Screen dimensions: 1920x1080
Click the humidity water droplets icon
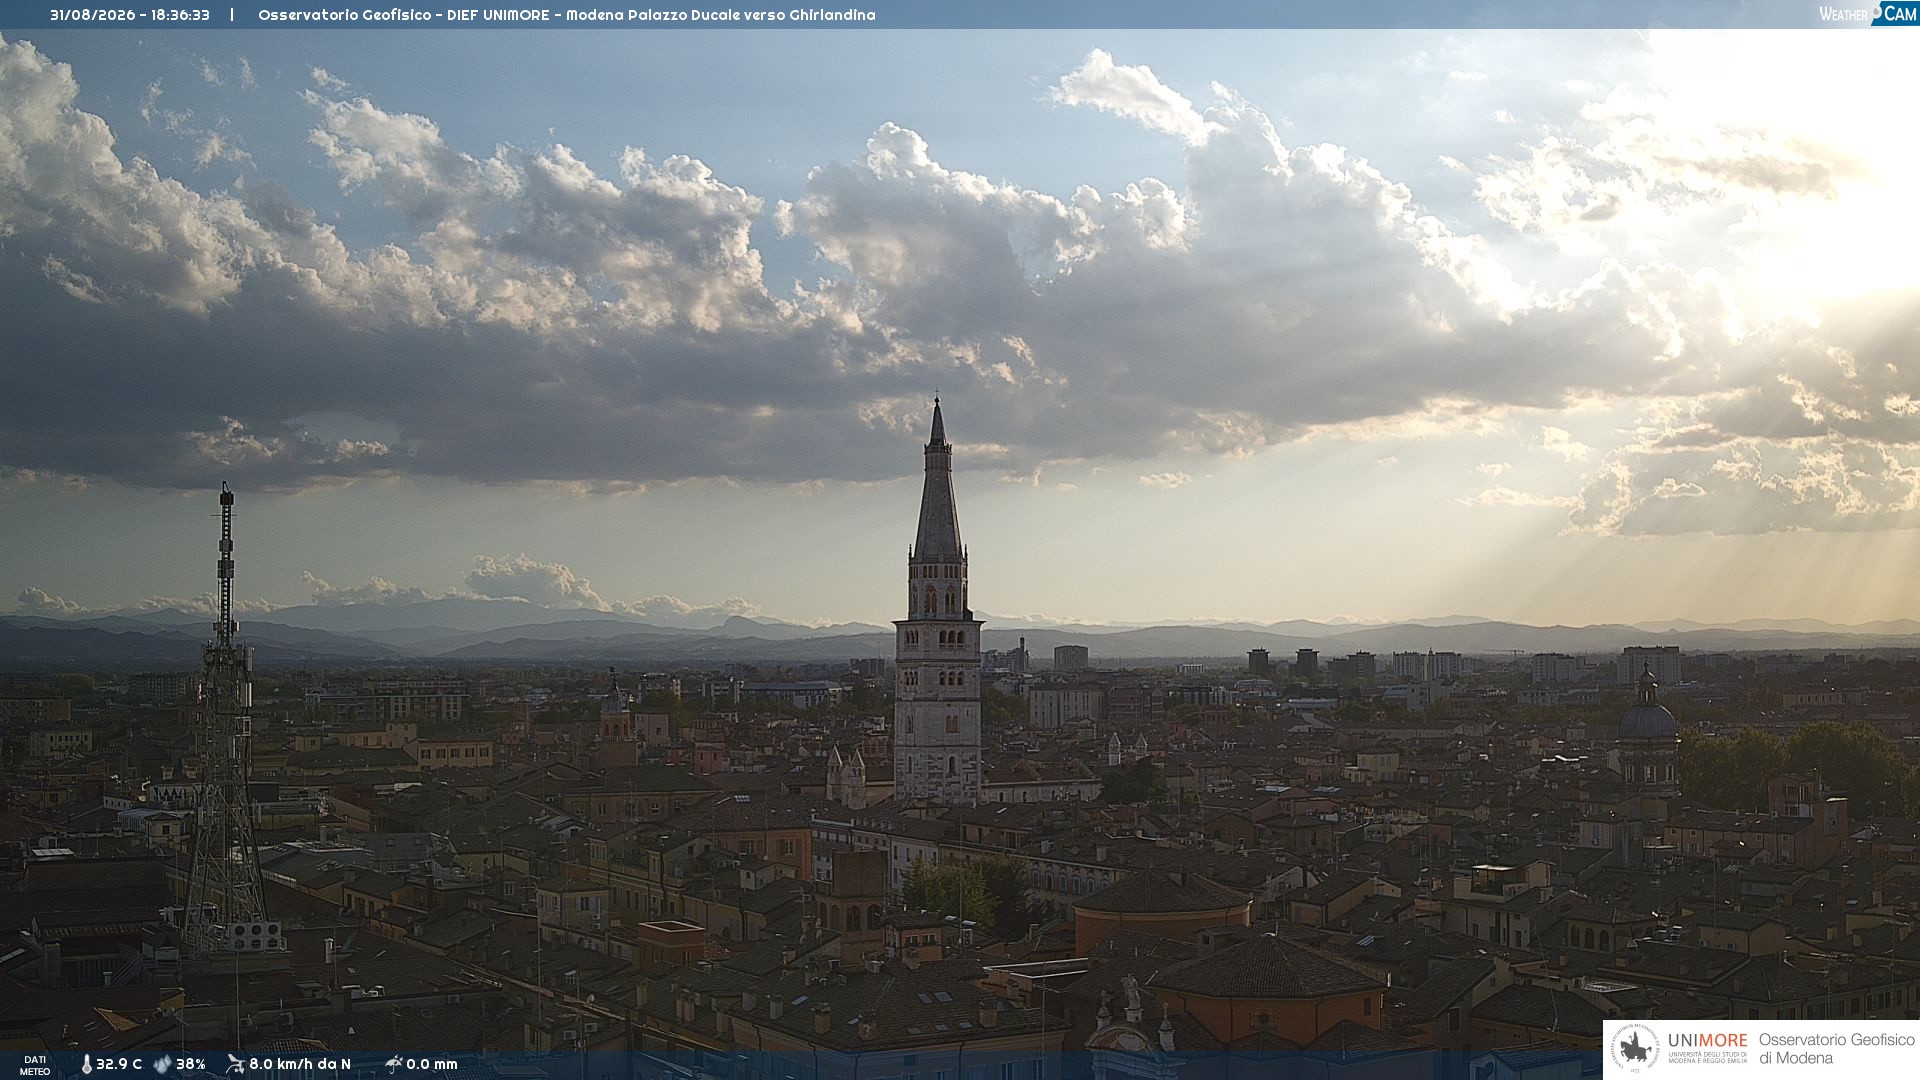click(x=162, y=1065)
